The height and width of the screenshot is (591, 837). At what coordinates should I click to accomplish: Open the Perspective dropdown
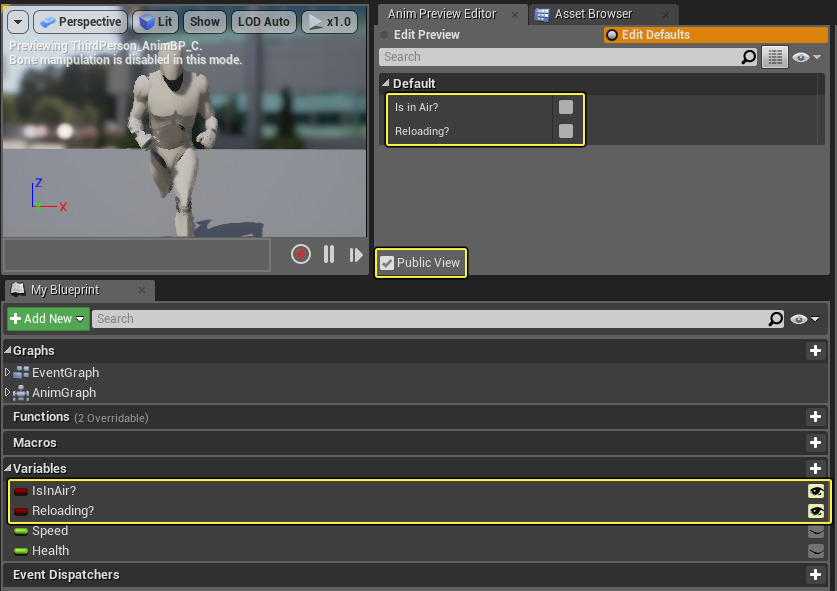pyautogui.click(x=80, y=21)
